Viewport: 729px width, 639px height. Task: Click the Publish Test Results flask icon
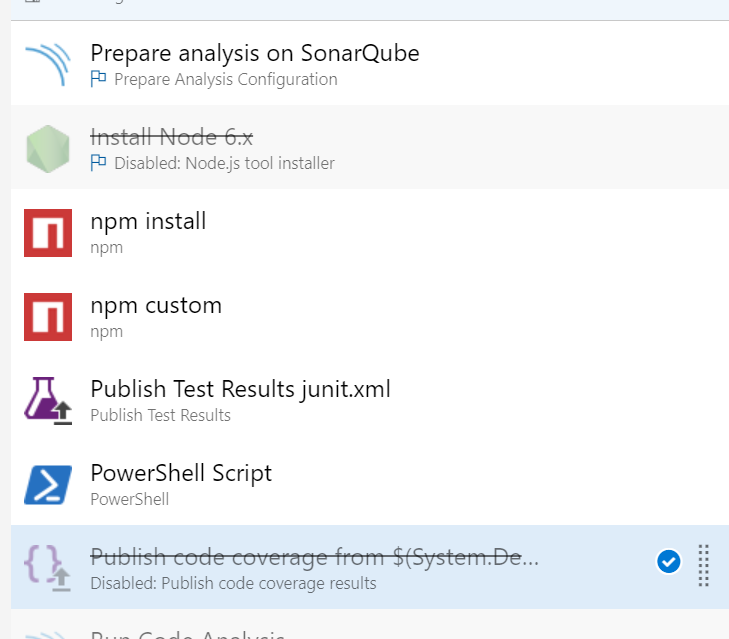[x=48, y=400]
